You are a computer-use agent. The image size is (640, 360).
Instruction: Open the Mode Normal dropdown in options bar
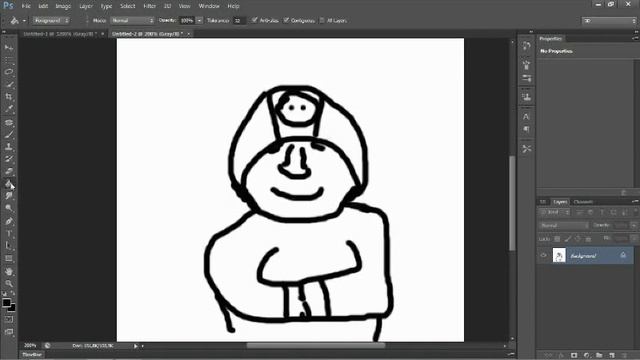(x=133, y=20)
